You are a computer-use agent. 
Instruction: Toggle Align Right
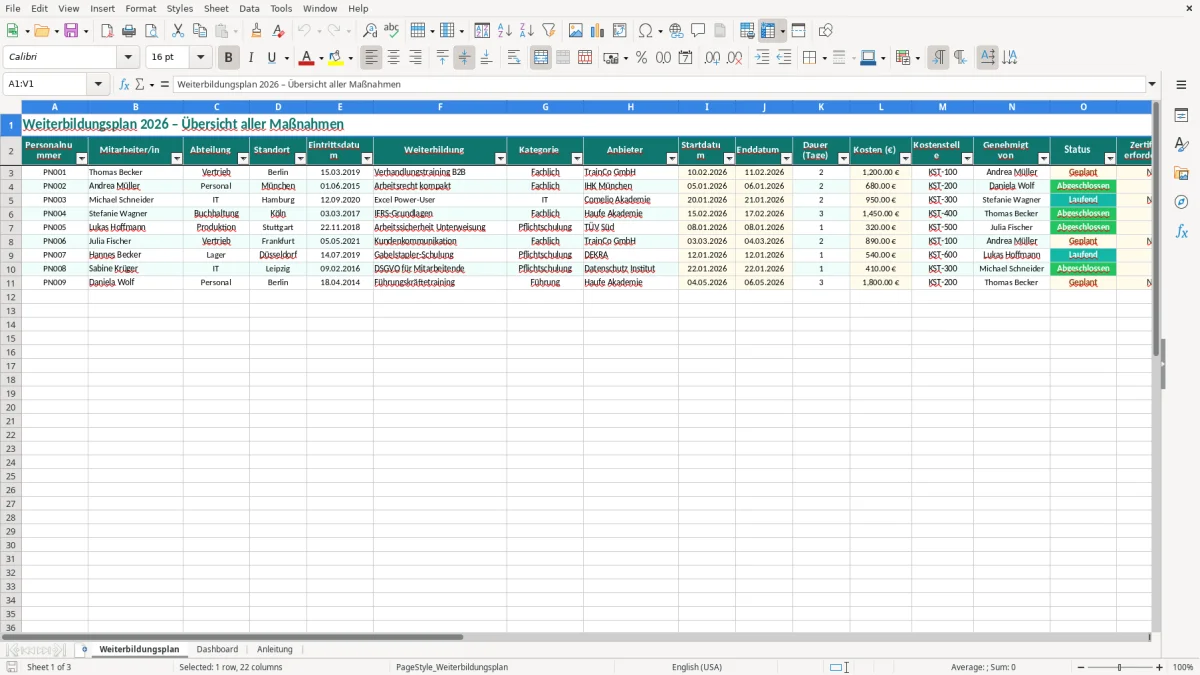(415, 58)
